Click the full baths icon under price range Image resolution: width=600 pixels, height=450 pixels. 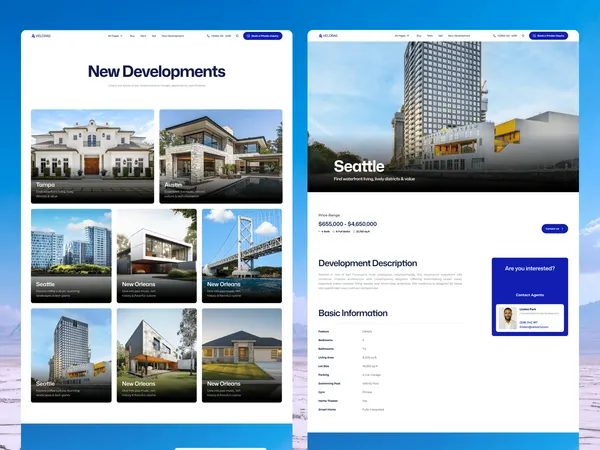click(334, 232)
